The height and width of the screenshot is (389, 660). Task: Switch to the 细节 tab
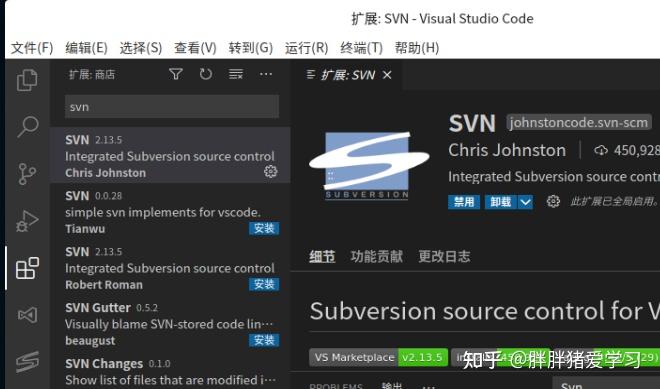tap(322, 256)
